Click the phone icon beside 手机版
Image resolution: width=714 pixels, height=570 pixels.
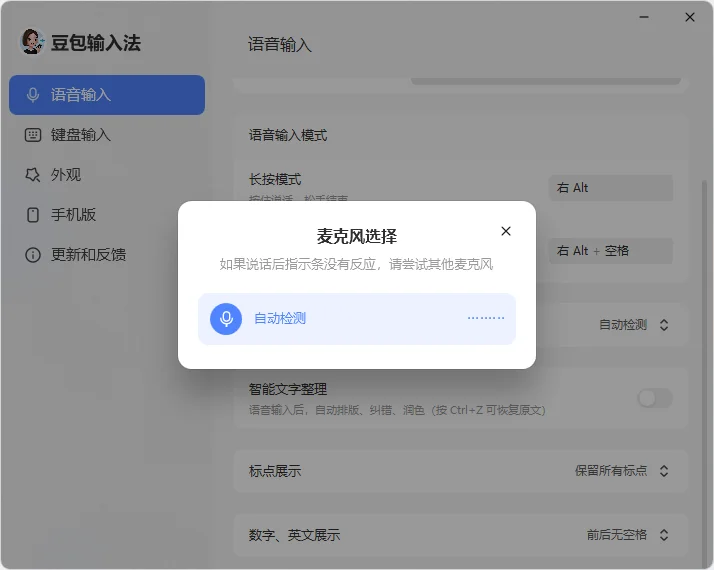[x=33, y=215]
